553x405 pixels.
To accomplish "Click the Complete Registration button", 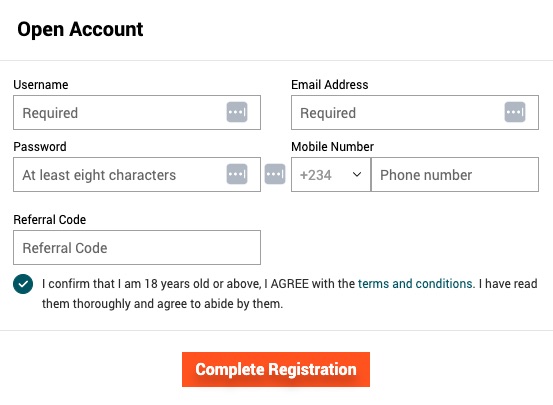I will (276, 369).
